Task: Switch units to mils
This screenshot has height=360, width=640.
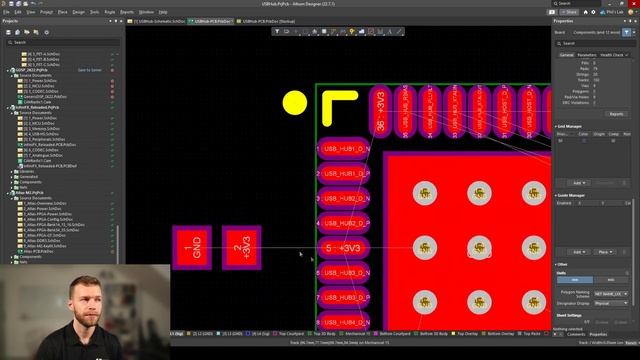Action: (611, 280)
